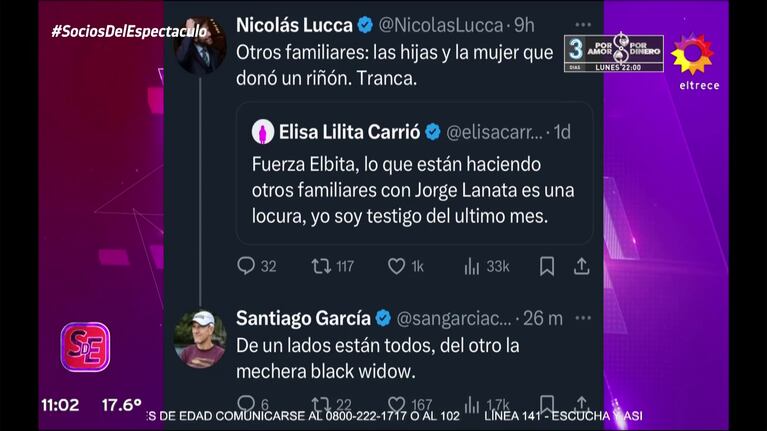Click the pink SE show logo
Image resolution: width=767 pixels, height=431 pixels.
pos(85,347)
